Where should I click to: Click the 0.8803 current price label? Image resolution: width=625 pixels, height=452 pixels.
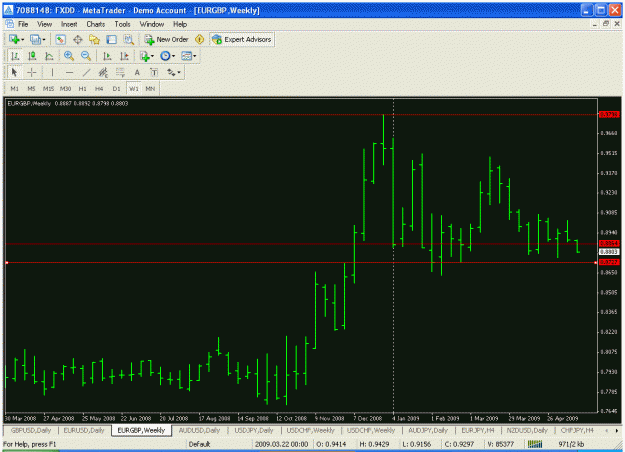(609, 252)
